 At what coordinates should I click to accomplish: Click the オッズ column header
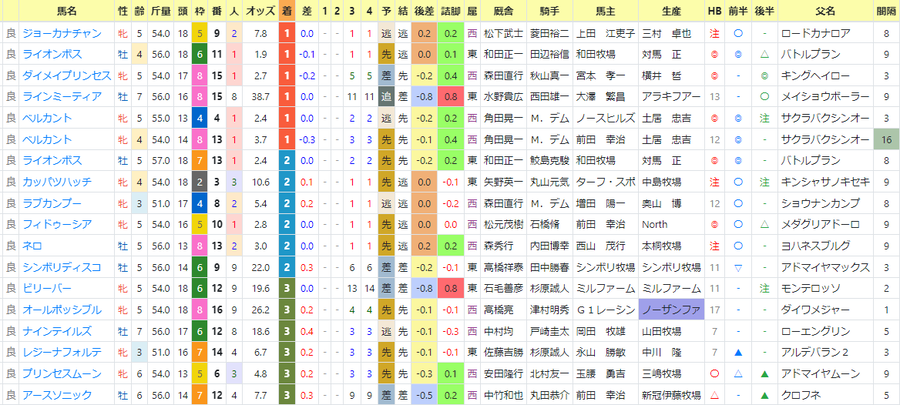pos(260,11)
